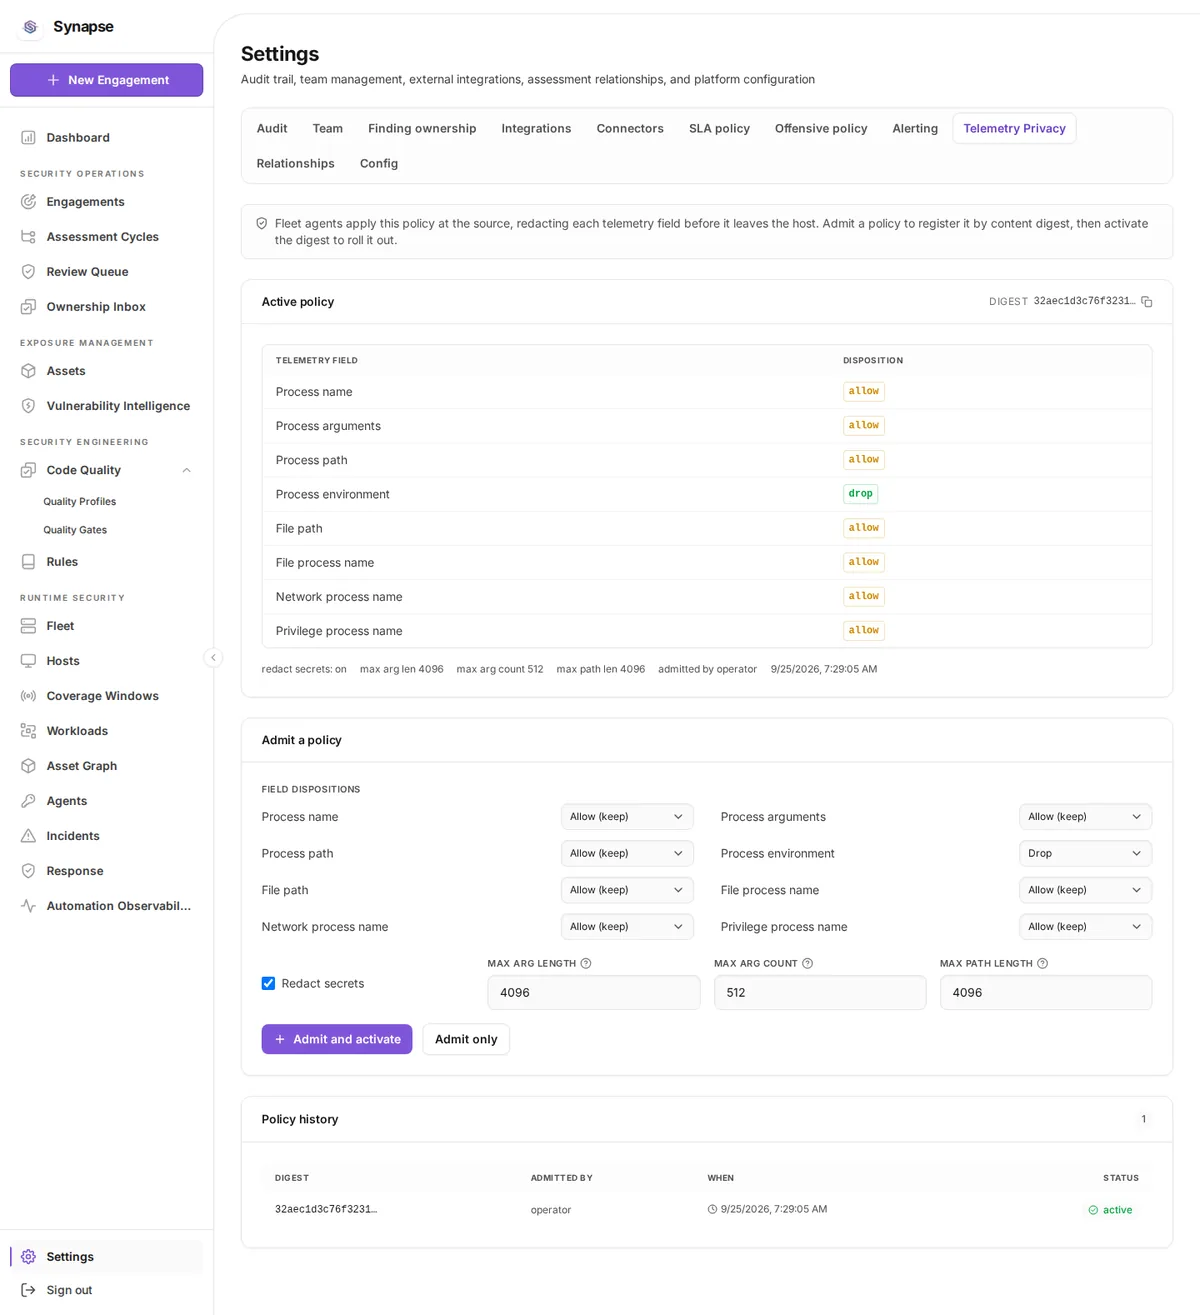Click the policy history digest 32aec1d3c76f3231…

coord(326,1210)
